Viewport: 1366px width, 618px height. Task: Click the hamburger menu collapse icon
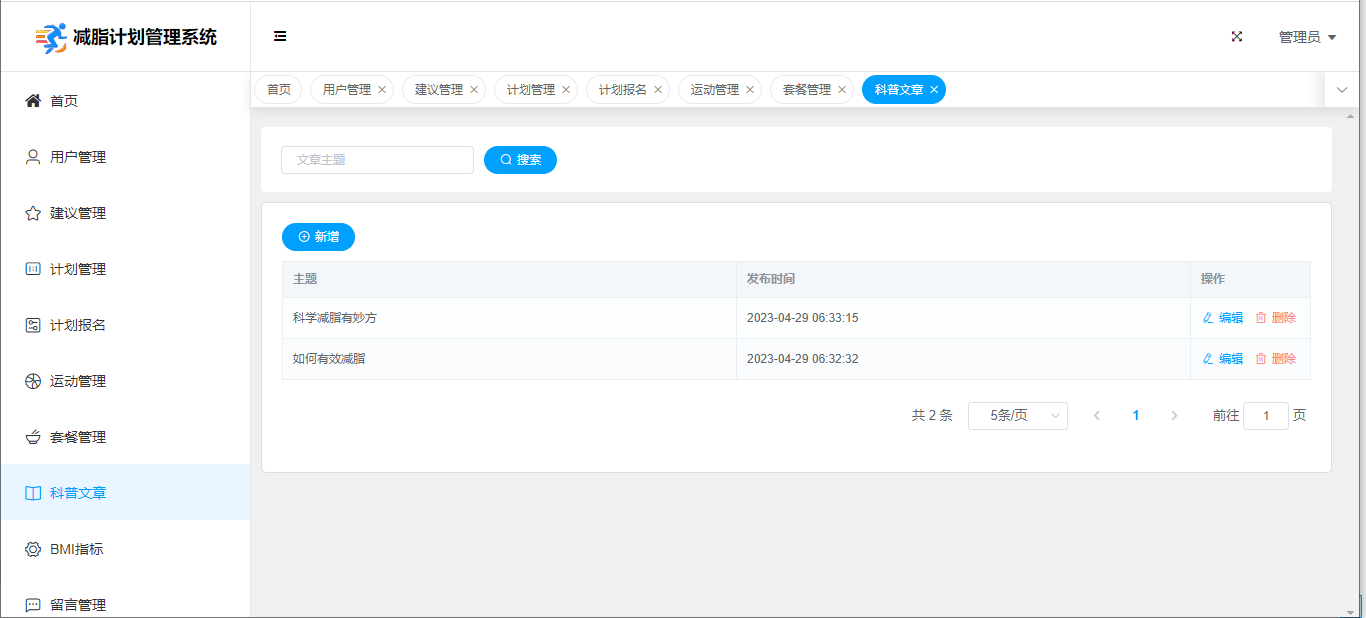(280, 36)
